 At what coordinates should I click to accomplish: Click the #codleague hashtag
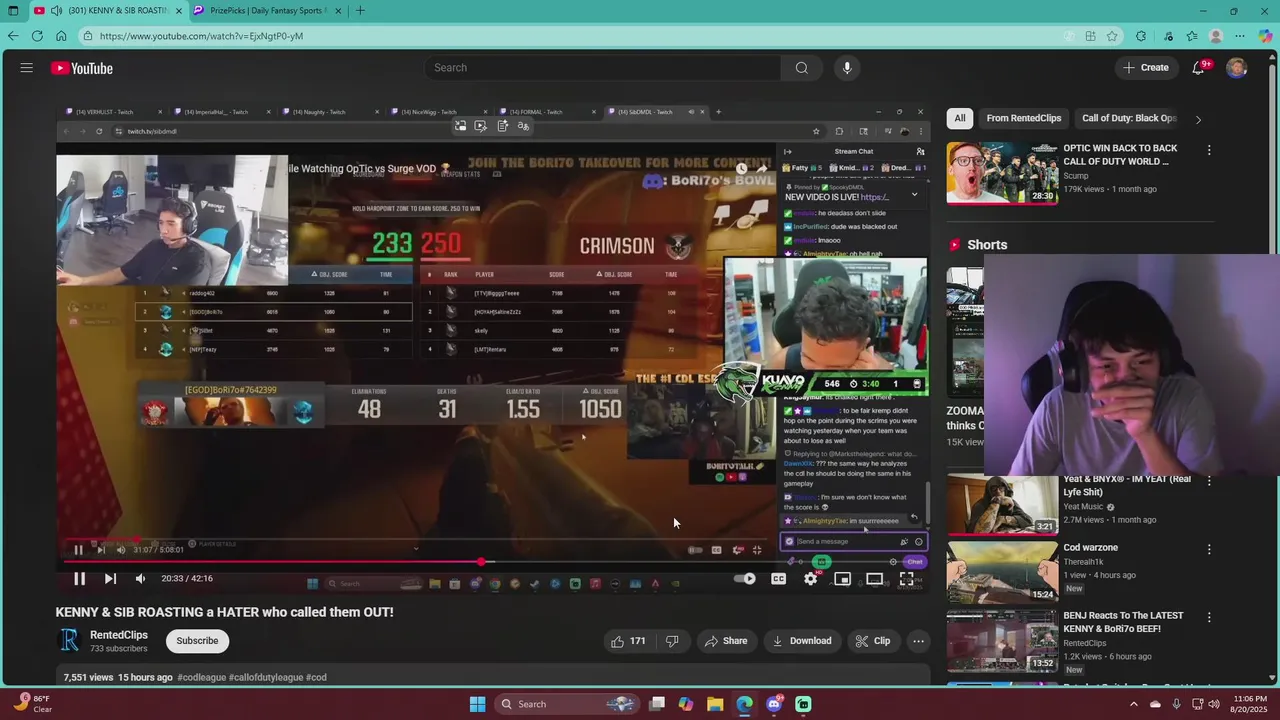pos(201,677)
